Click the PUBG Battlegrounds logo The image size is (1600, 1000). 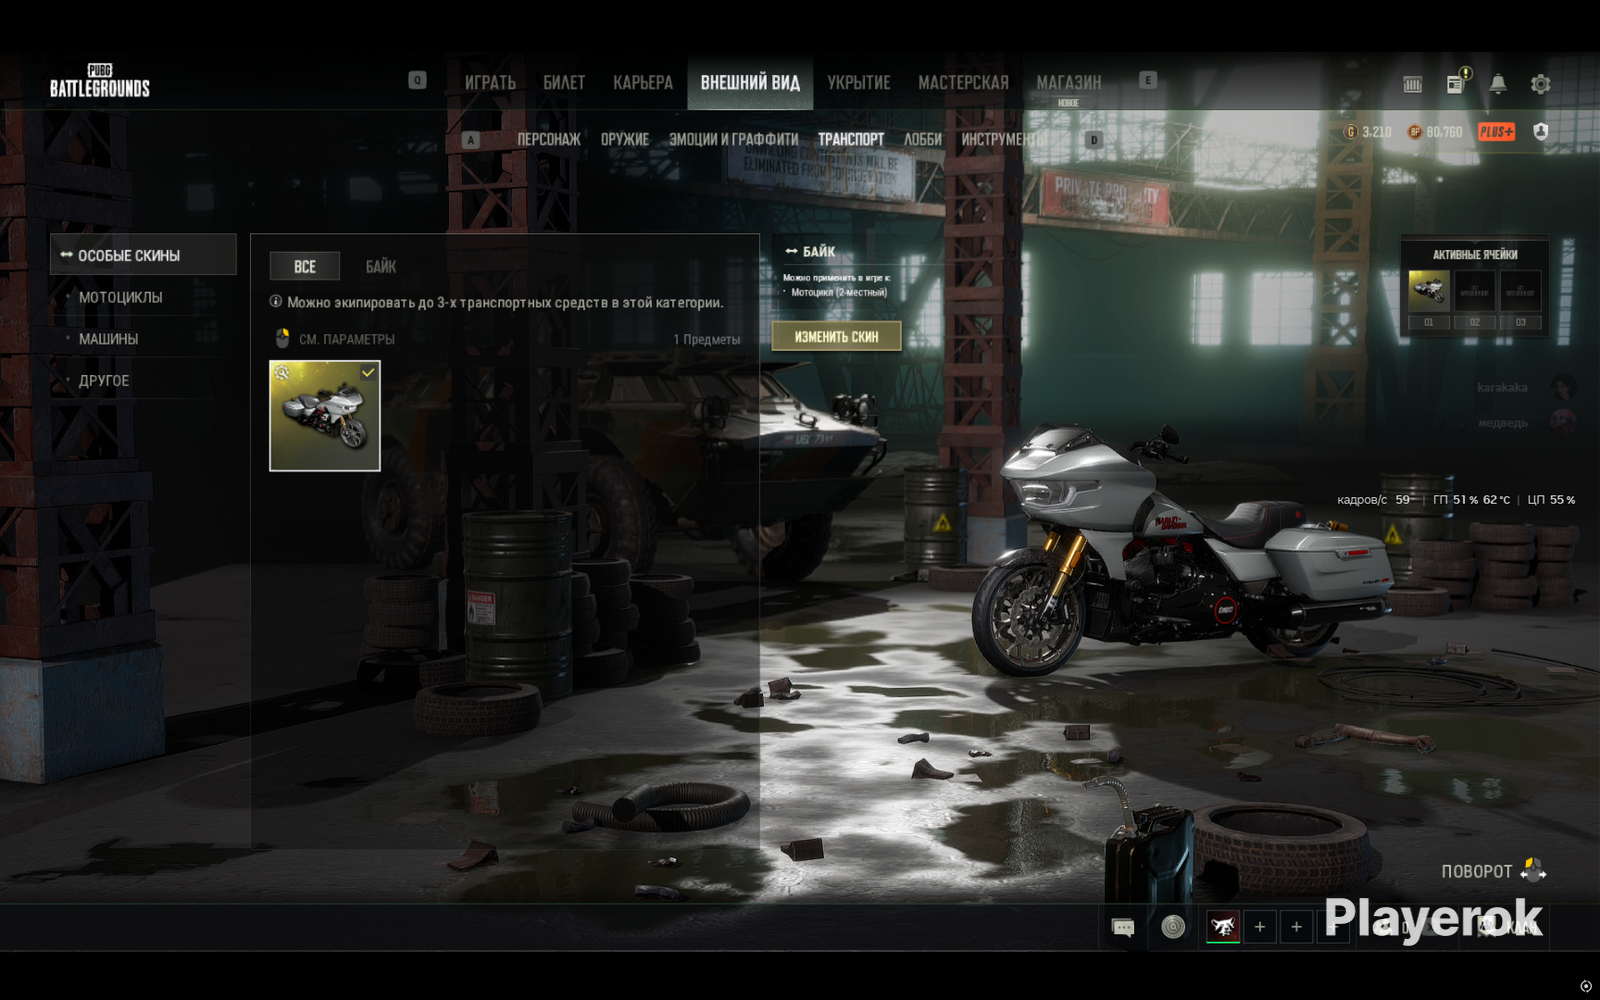[x=100, y=81]
